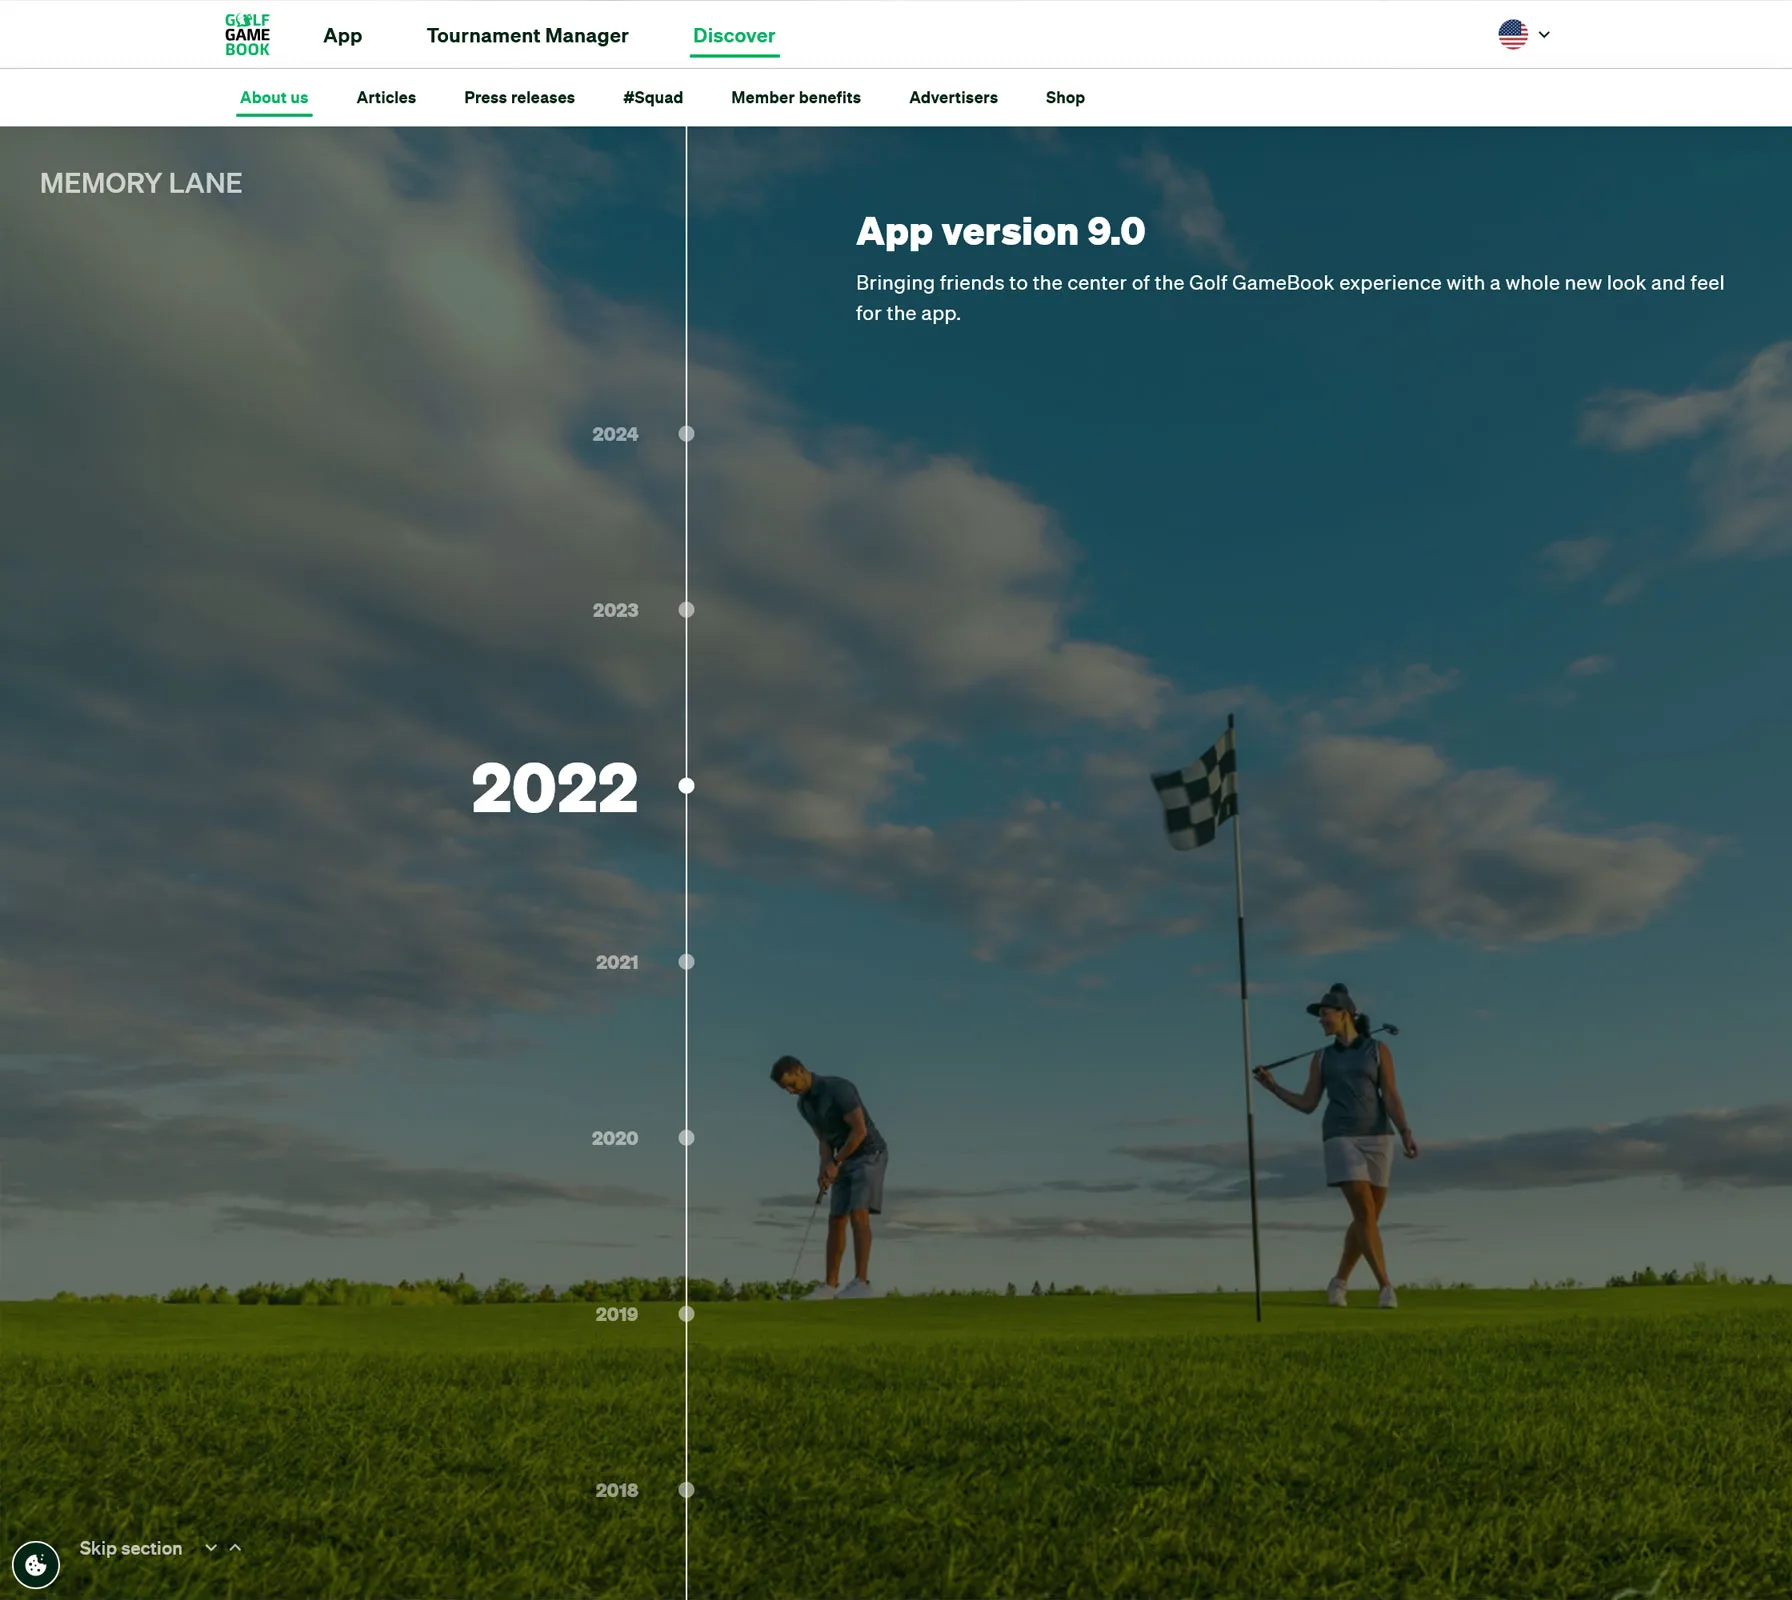Go to the Articles tab
The height and width of the screenshot is (1600, 1792).
click(x=386, y=97)
